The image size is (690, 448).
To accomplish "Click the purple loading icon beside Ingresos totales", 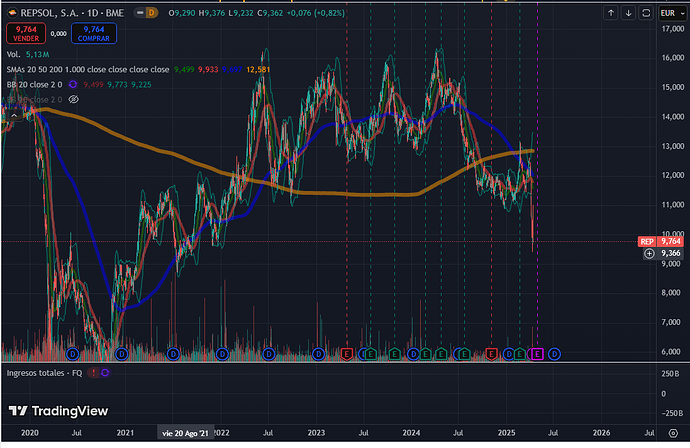I will [x=105, y=373].
